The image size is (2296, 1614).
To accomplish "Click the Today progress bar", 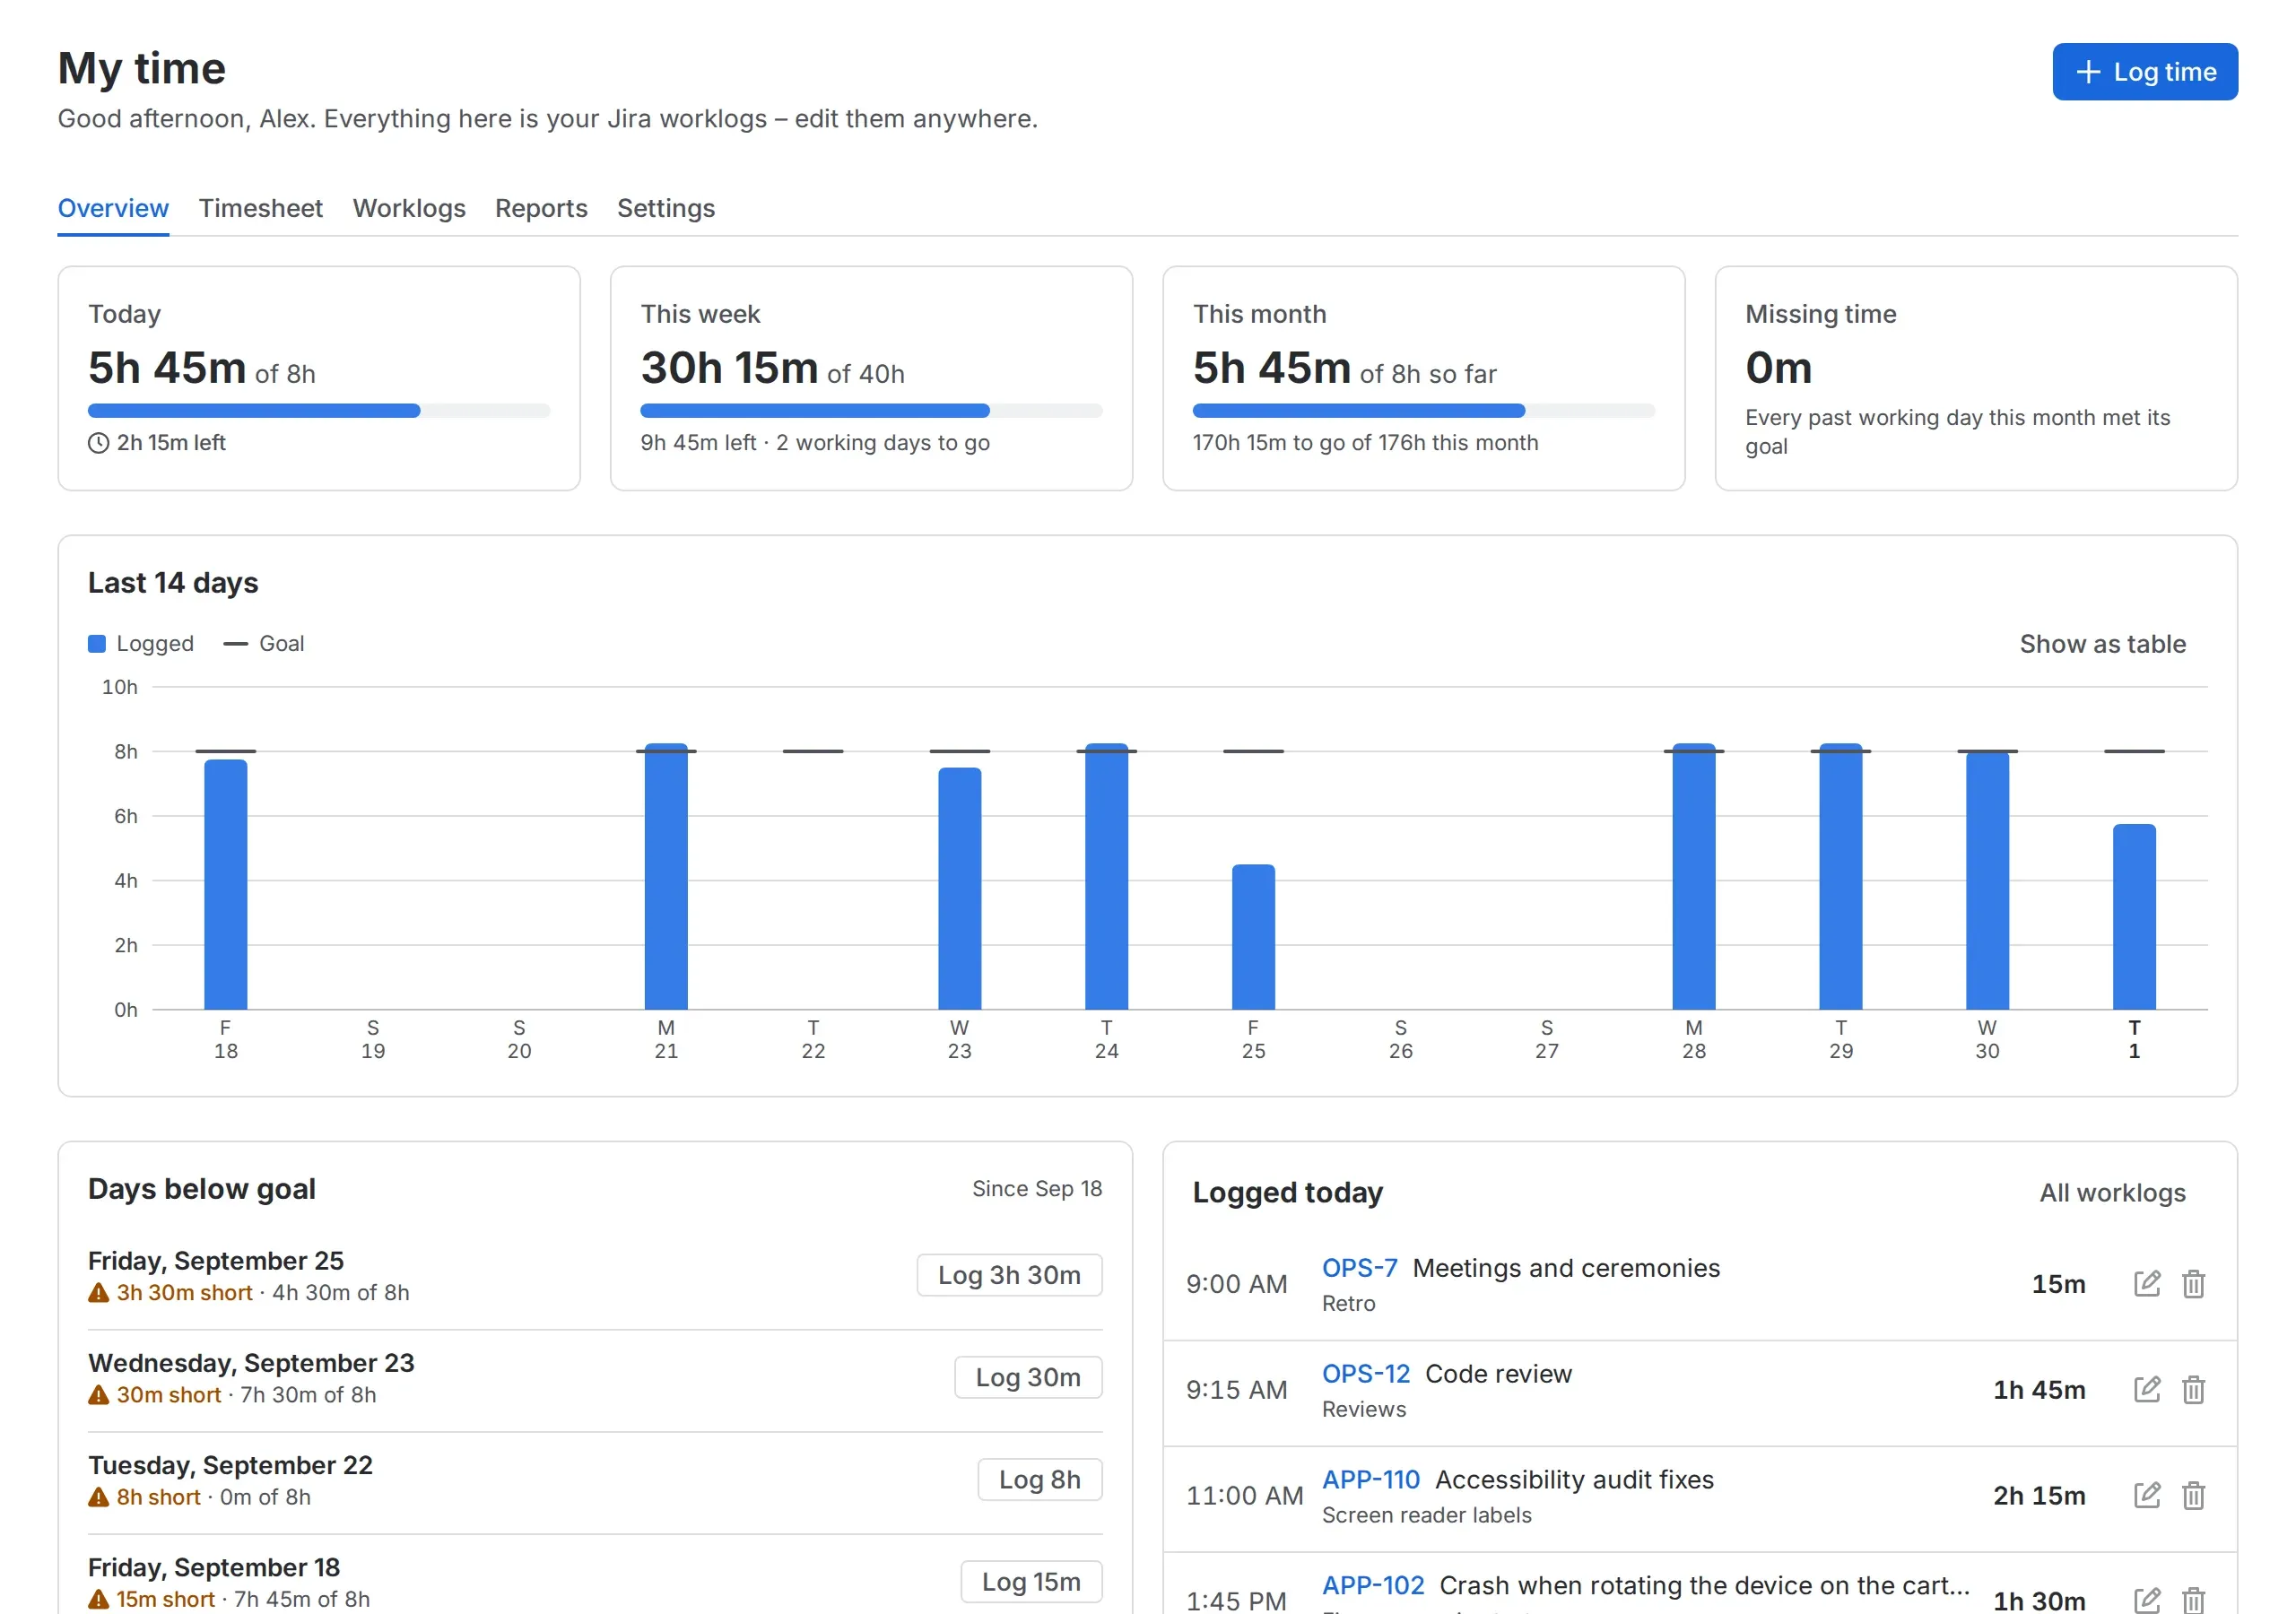I will [319, 411].
